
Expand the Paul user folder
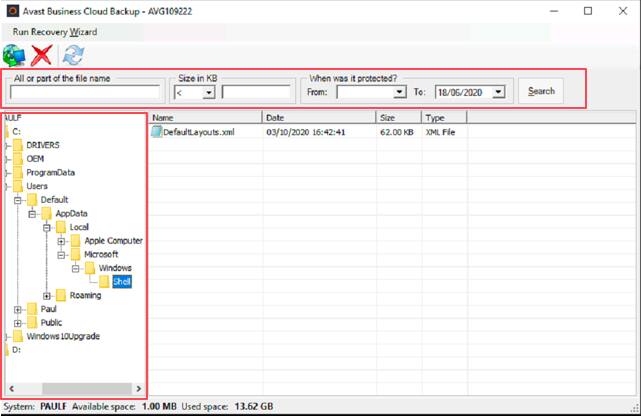click(x=18, y=309)
